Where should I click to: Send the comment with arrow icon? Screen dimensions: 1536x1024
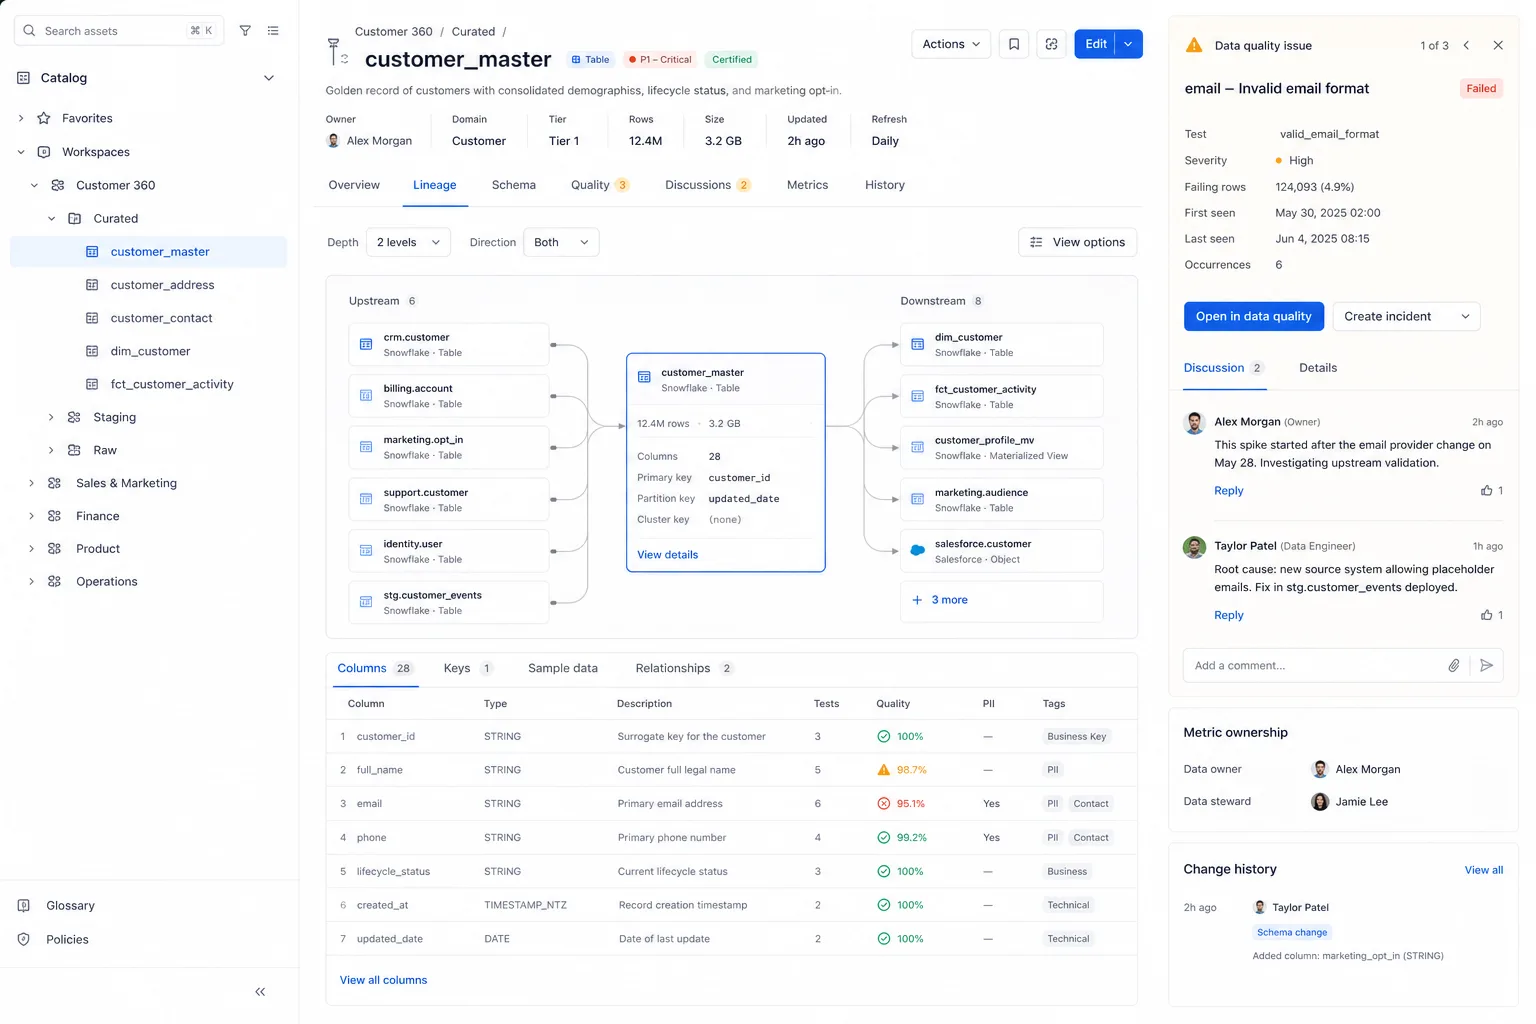tap(1487, 665)
